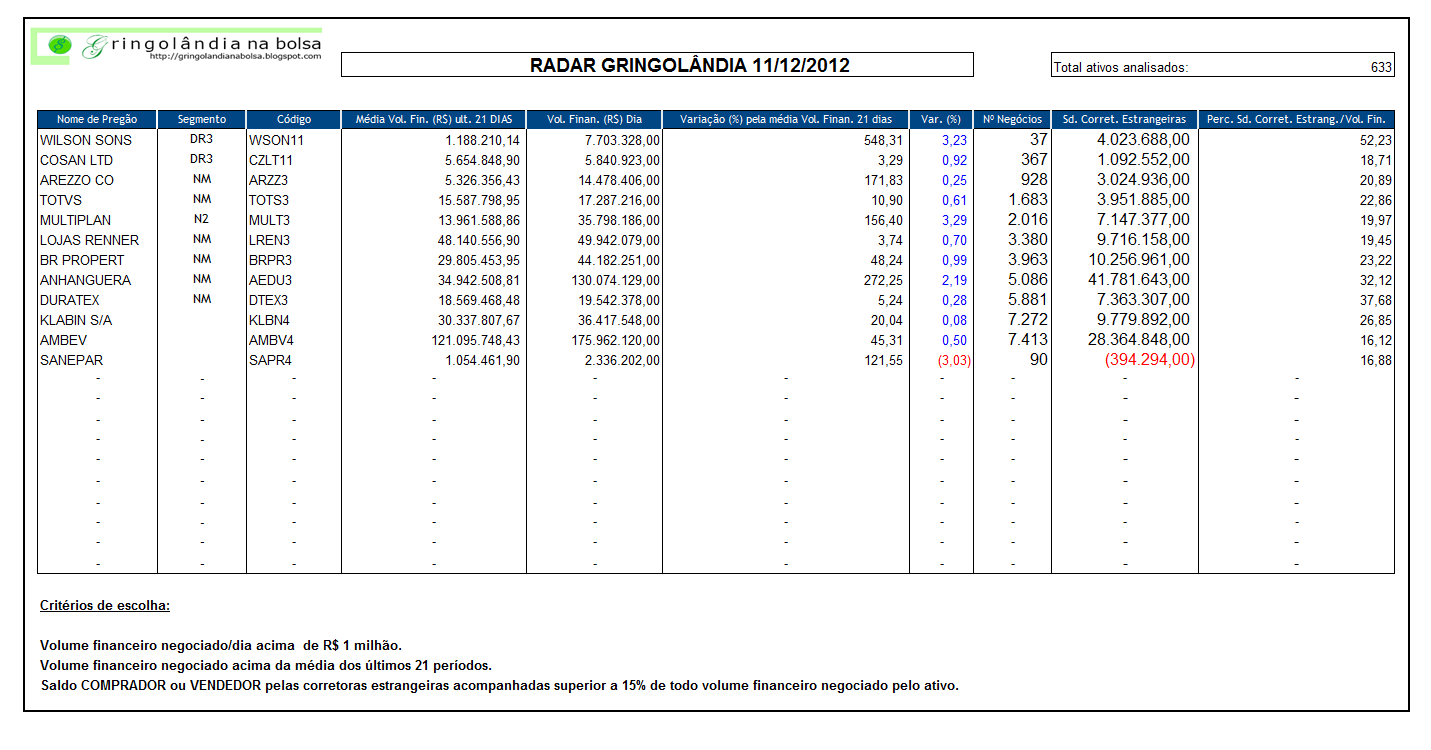Select the percentage value 52,23
1431x750 pixels.
(x=1377, y=140)
